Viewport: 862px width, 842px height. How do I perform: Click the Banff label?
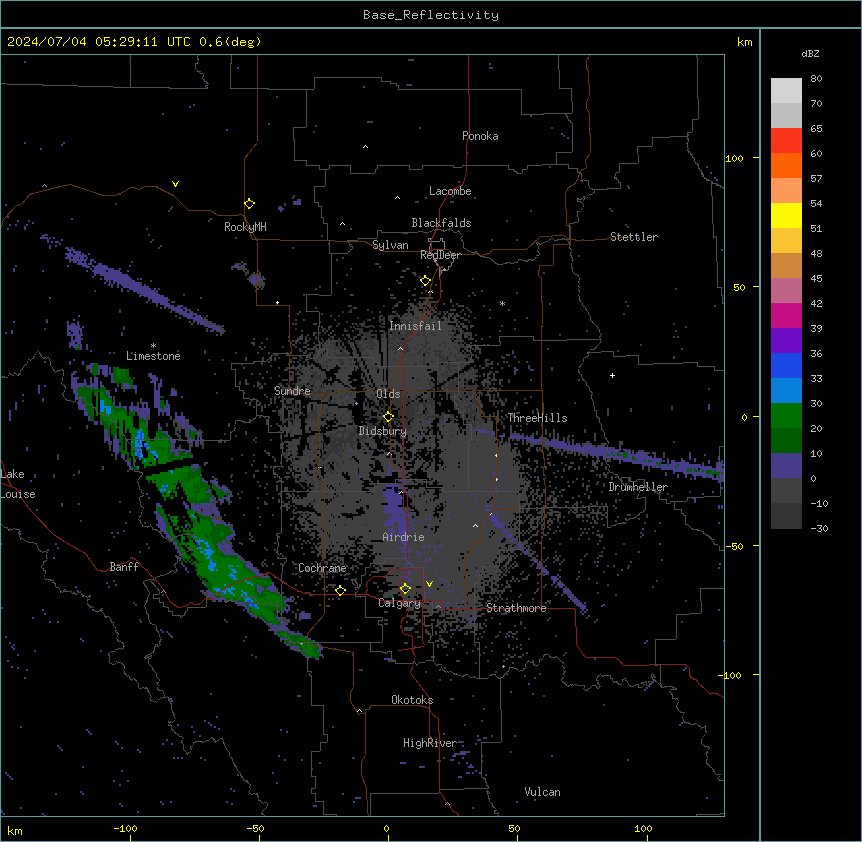124,567
